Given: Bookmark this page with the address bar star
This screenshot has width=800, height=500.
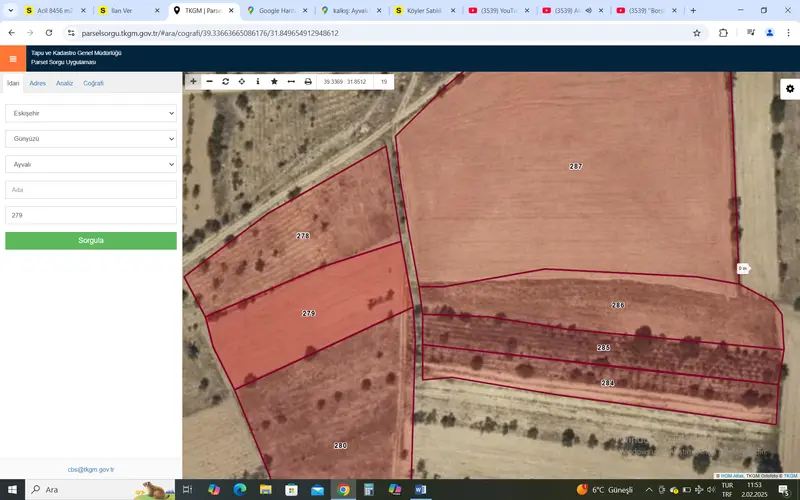Looking at the screenshot, I should [696, 33].
